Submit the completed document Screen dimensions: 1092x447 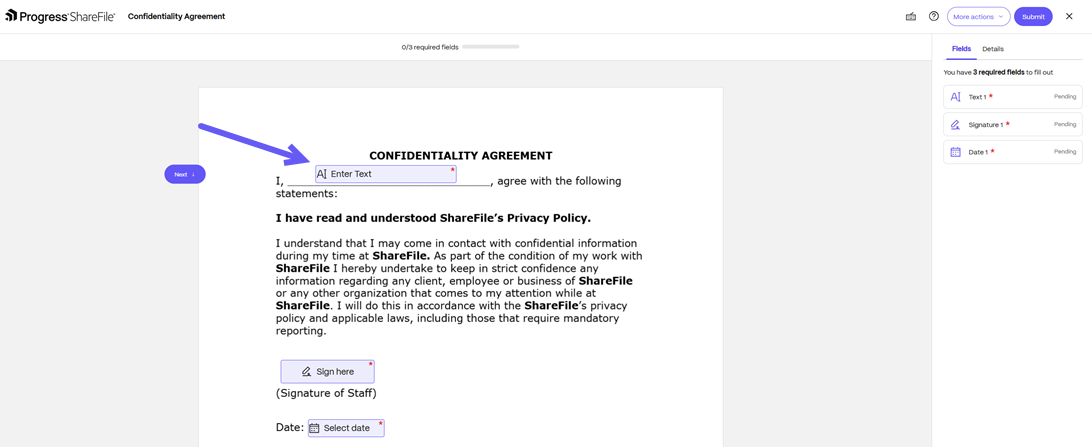1033,17
